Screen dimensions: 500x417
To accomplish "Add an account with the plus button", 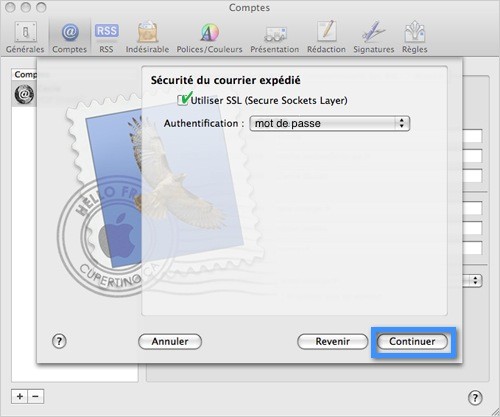I will click(x=20, y=396).
